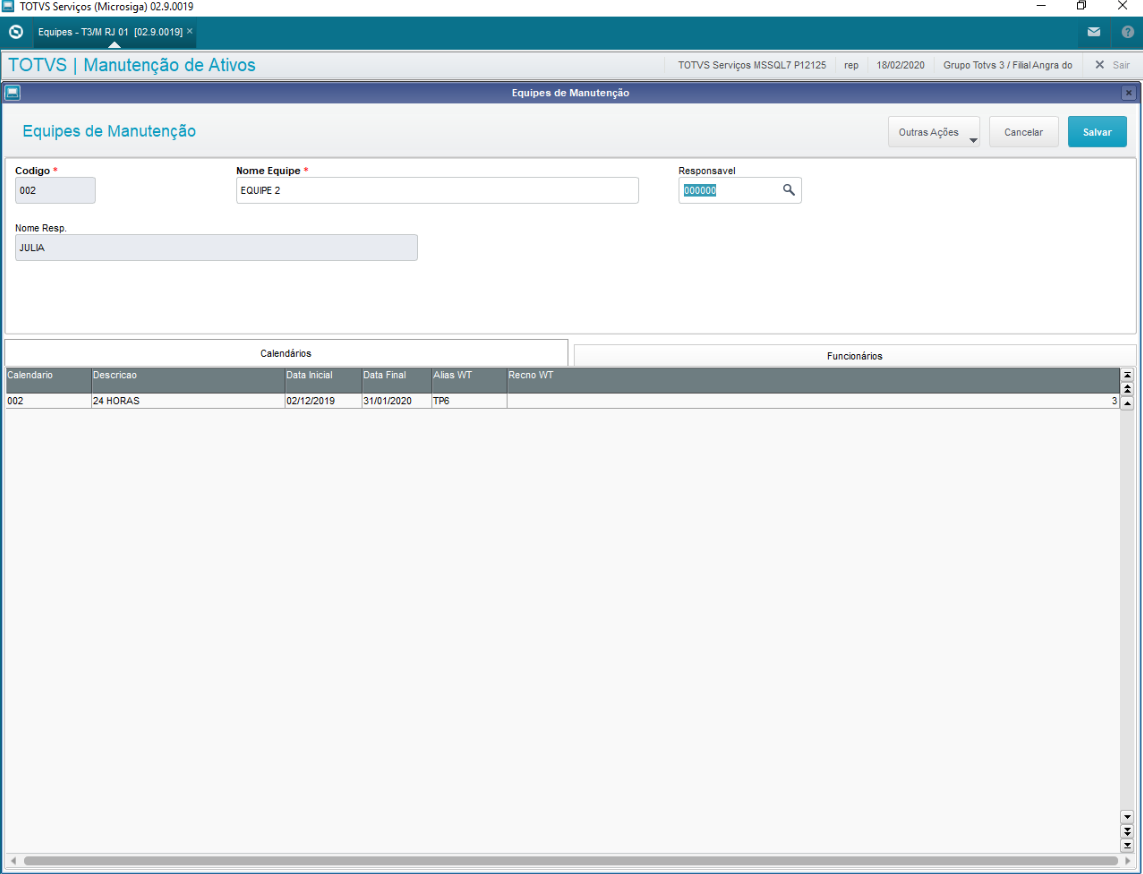The width and height of the screenshot is (1143, 874).
Task: Click the Nome Resp. field showing JULIA
Action: 216,247
